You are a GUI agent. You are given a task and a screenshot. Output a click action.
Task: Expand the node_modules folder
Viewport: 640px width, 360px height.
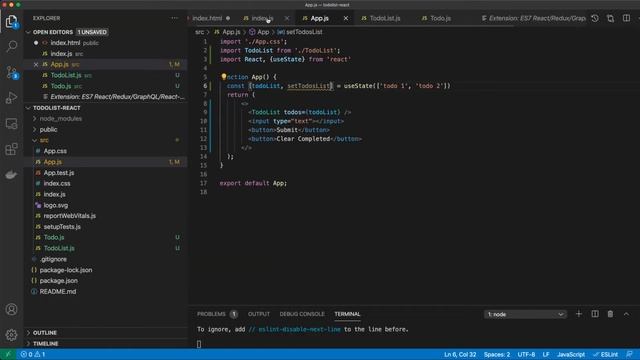point(35,119)
